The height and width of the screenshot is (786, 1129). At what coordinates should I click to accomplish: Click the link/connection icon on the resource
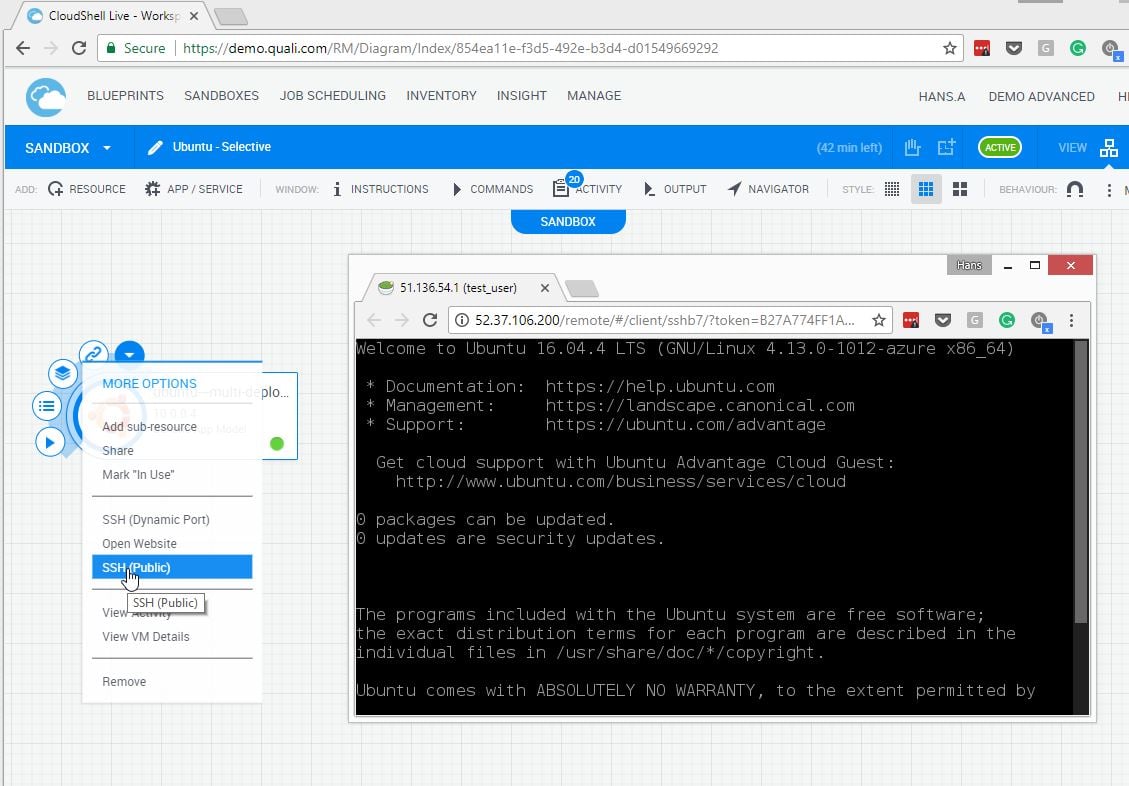93,353
